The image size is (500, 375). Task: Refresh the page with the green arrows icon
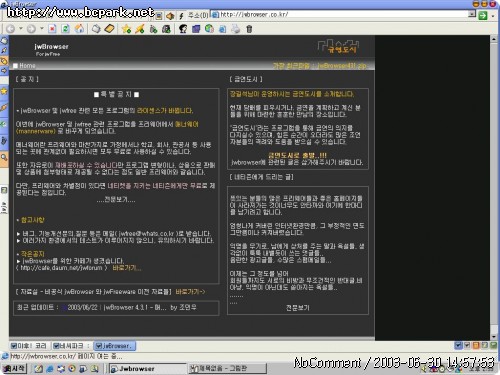[66, 29]
